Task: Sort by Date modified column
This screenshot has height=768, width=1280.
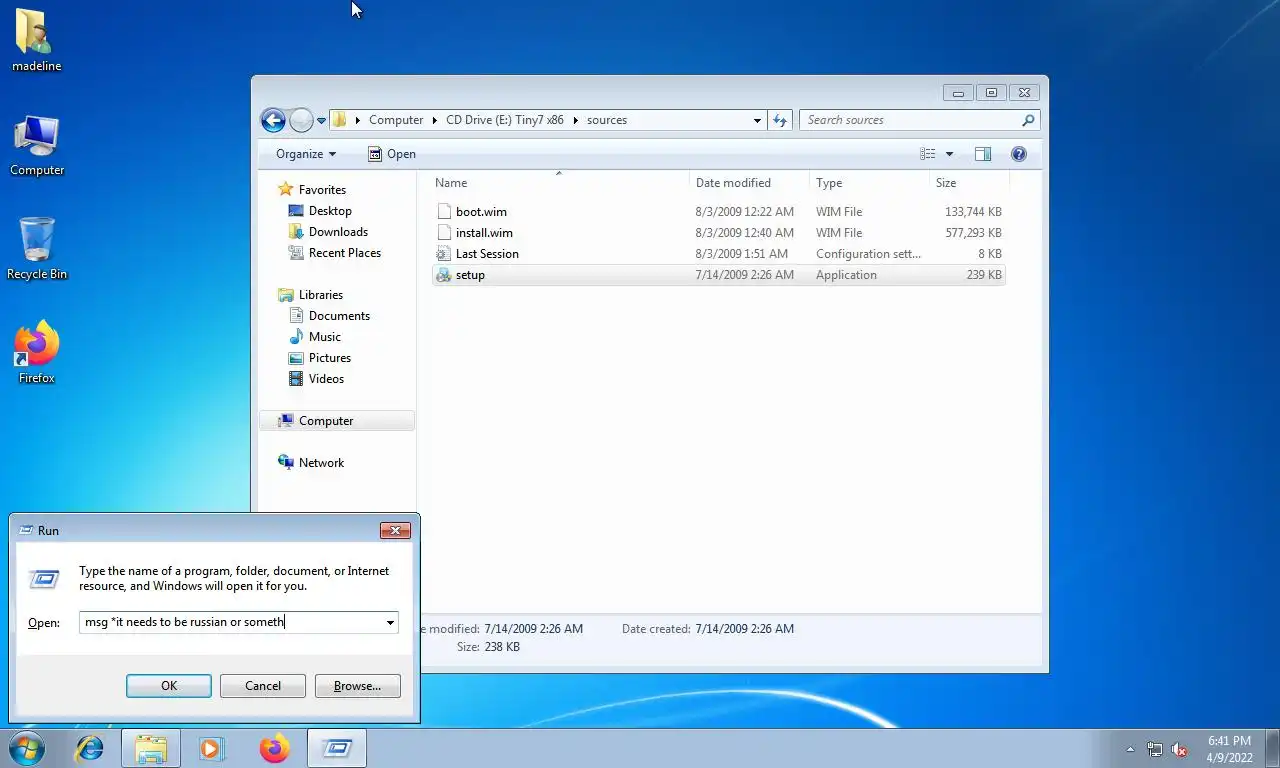Action: tap(749, 183)
